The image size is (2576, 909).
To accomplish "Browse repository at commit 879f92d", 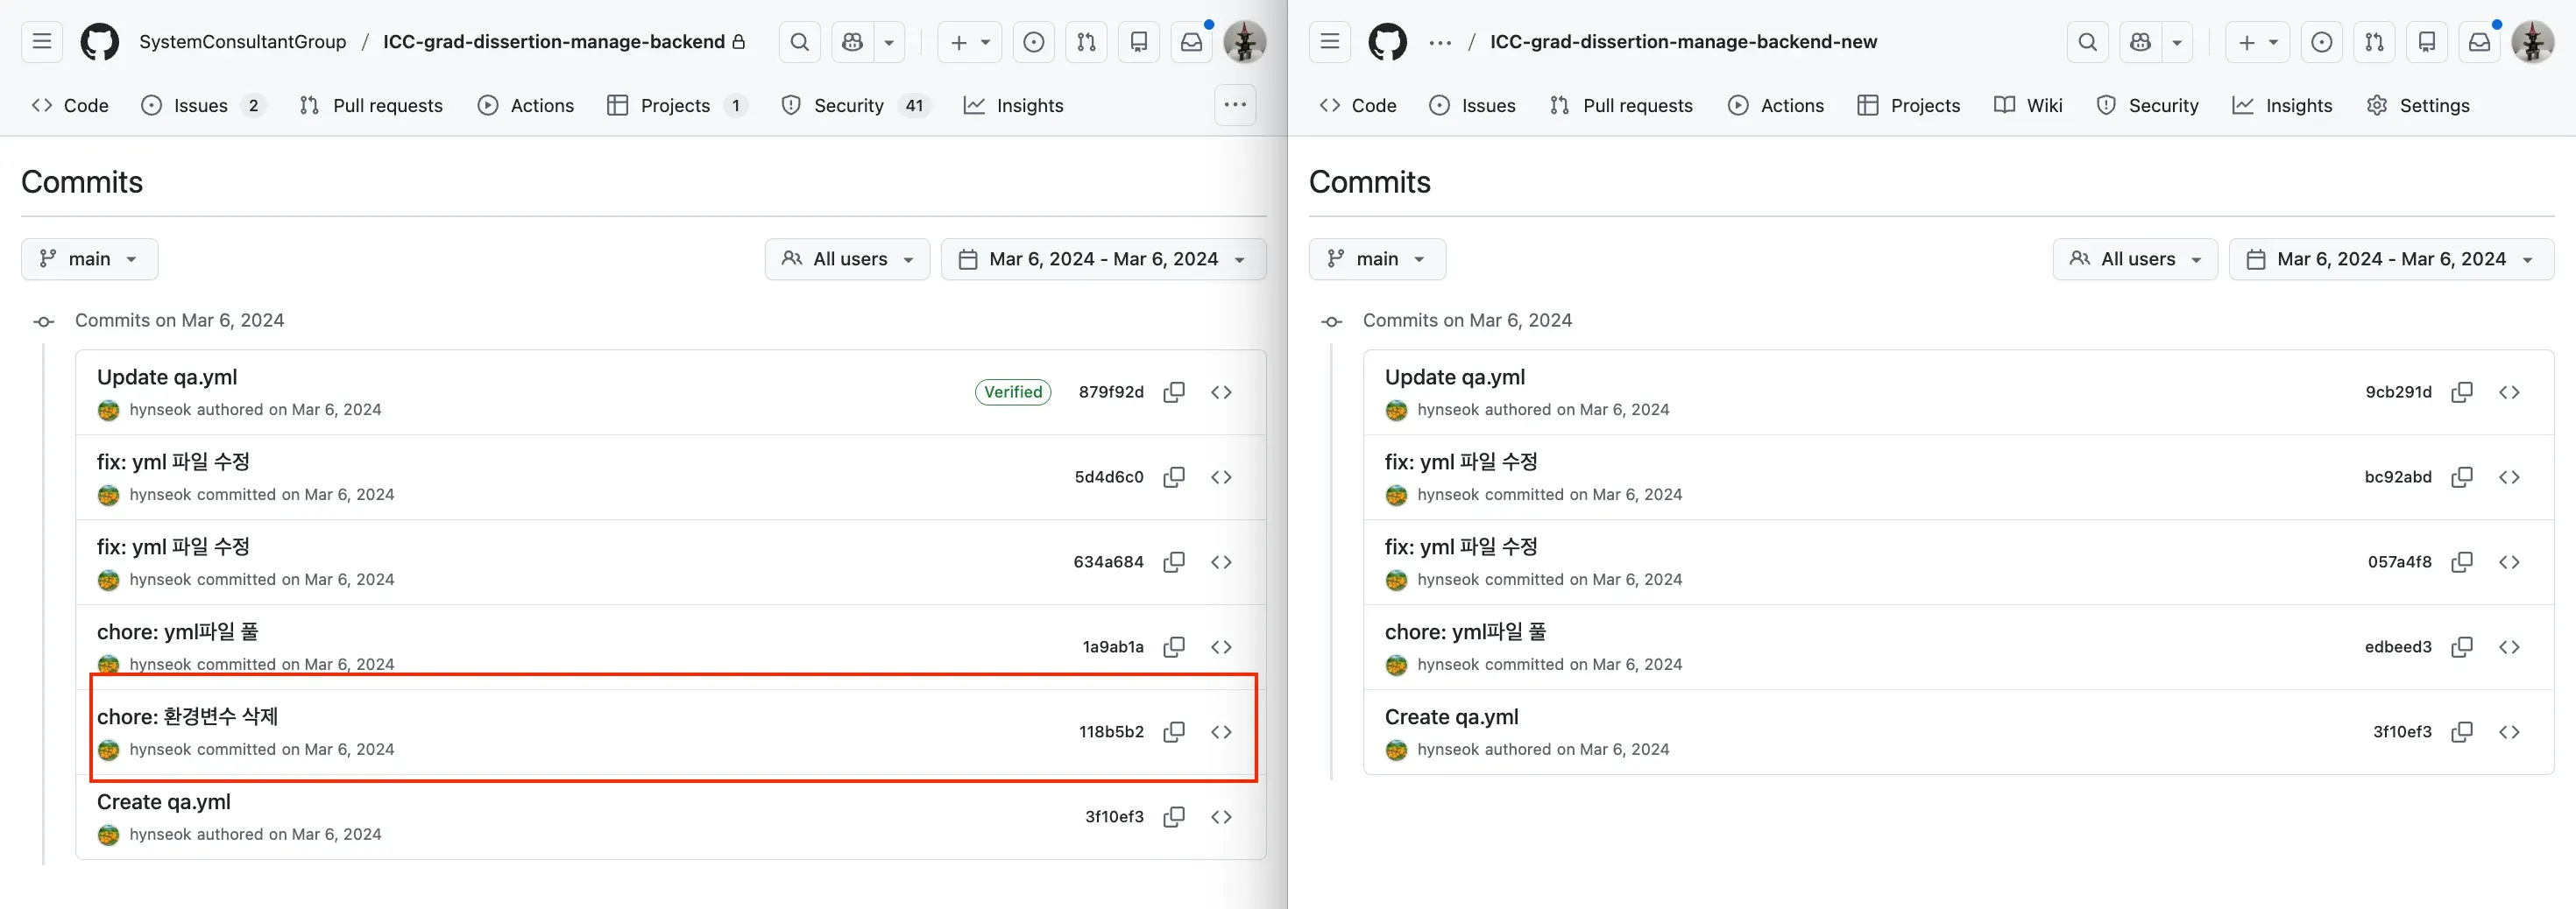I will (x=1221, y=392).
